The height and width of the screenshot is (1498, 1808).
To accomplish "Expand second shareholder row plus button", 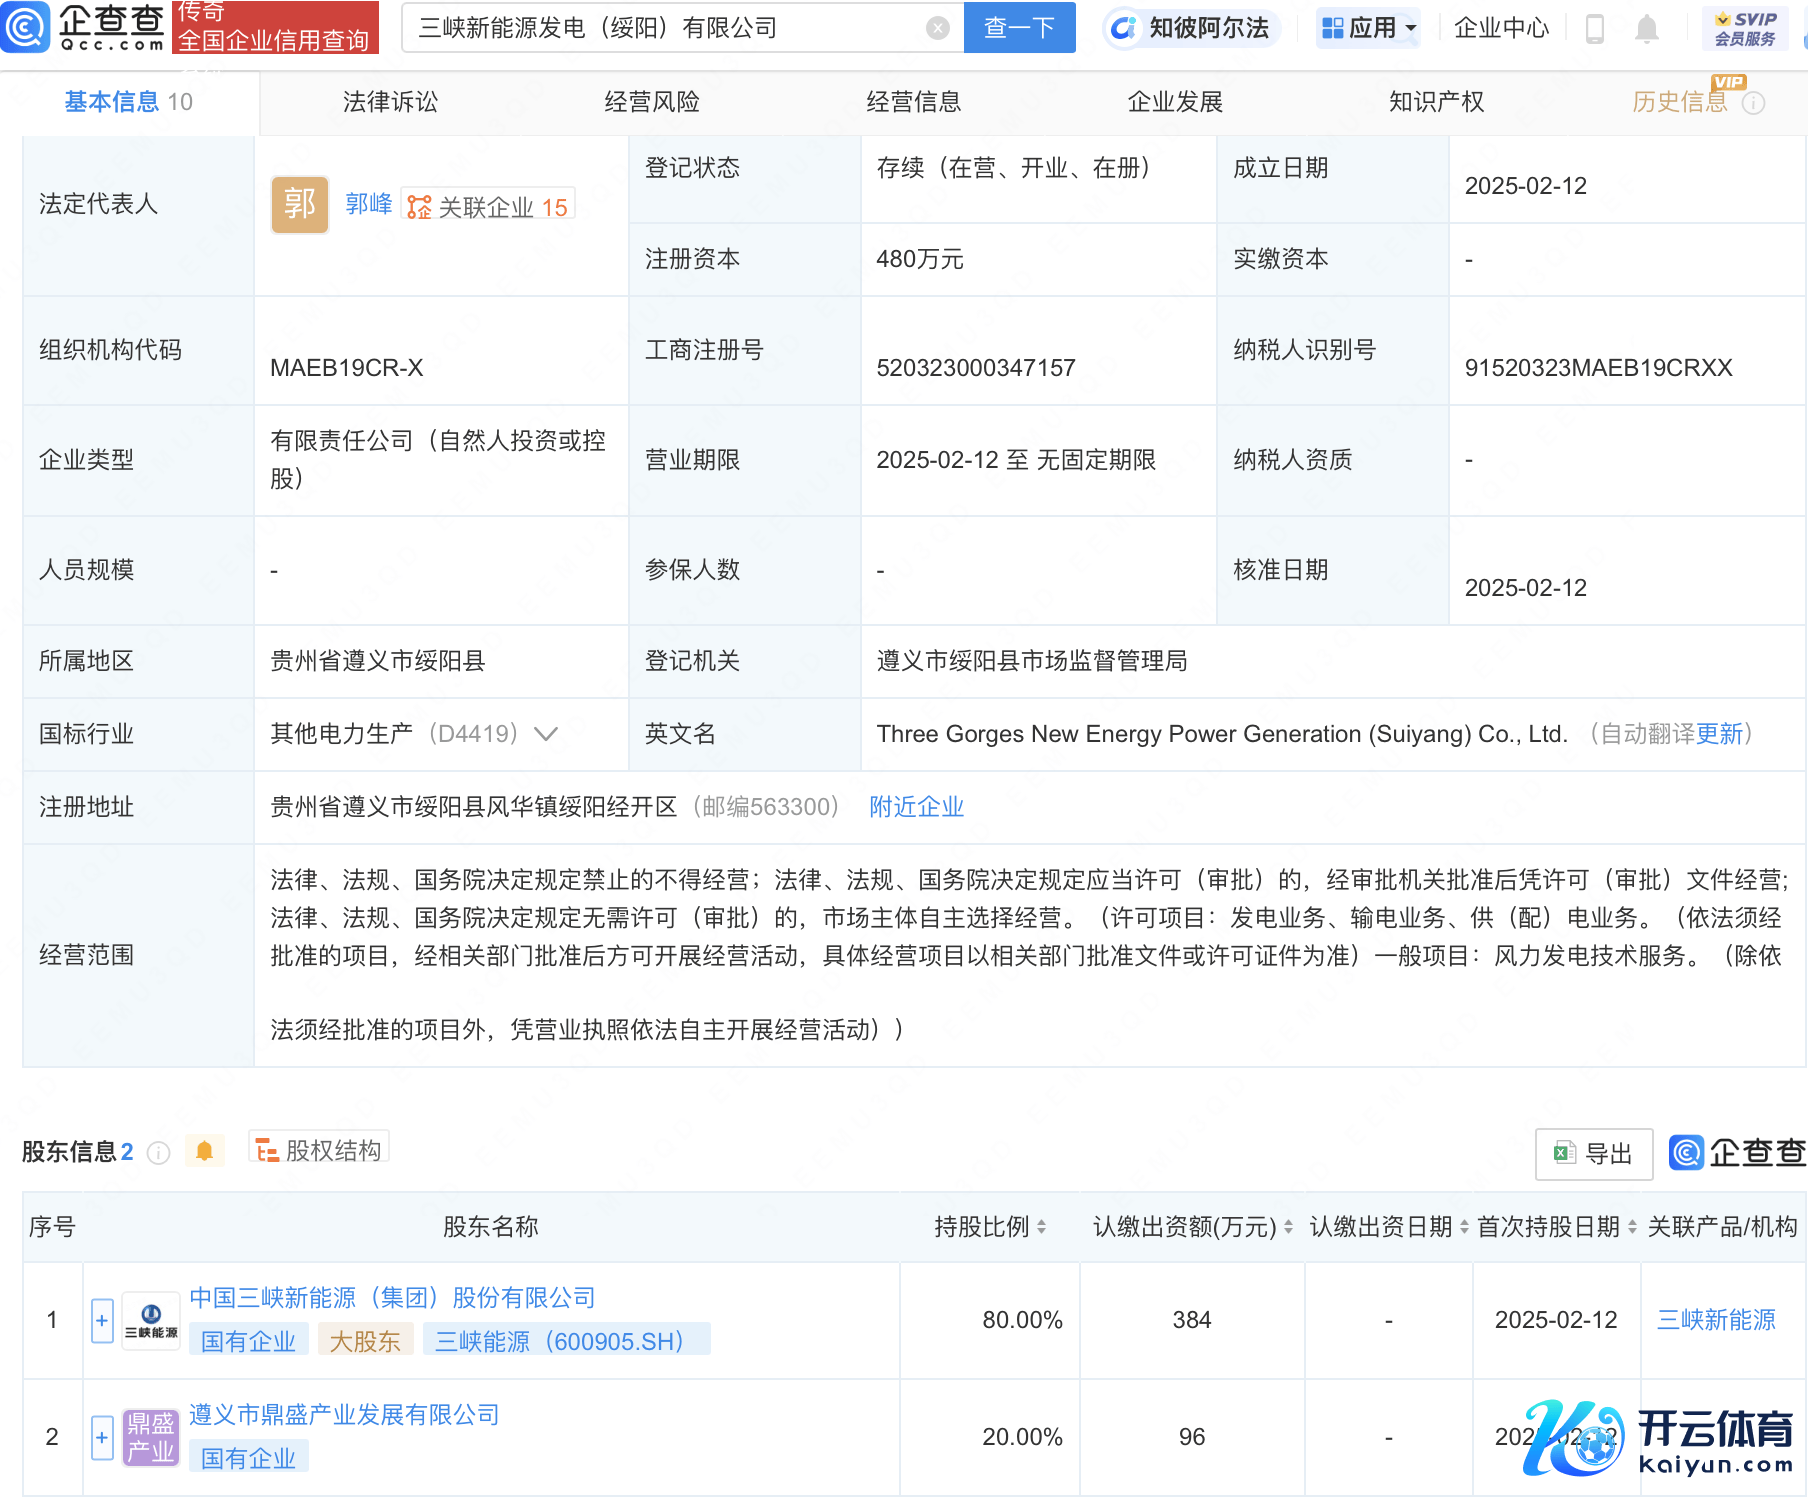I will [102, 1437].
